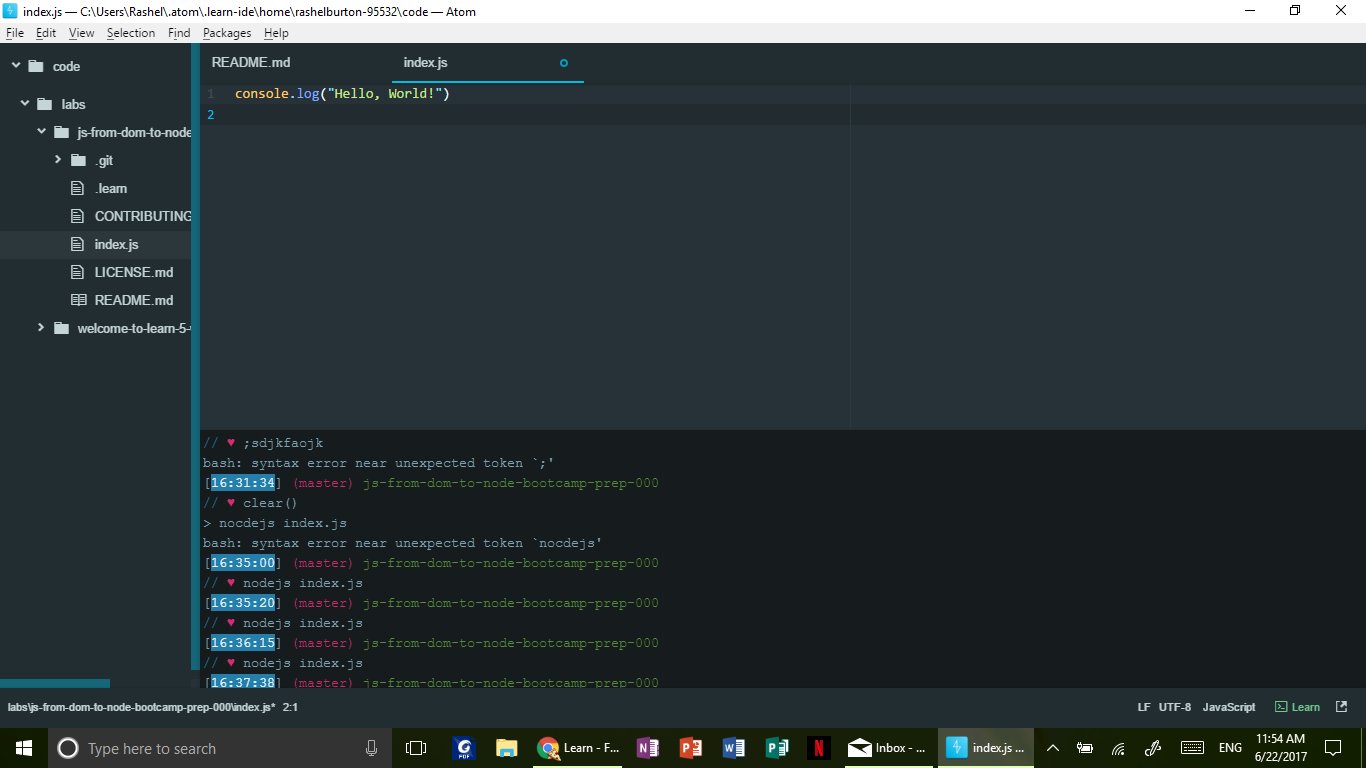Open the Find menu
Viewport: 1366px width, 768px height.
click(x=179, y=33)
